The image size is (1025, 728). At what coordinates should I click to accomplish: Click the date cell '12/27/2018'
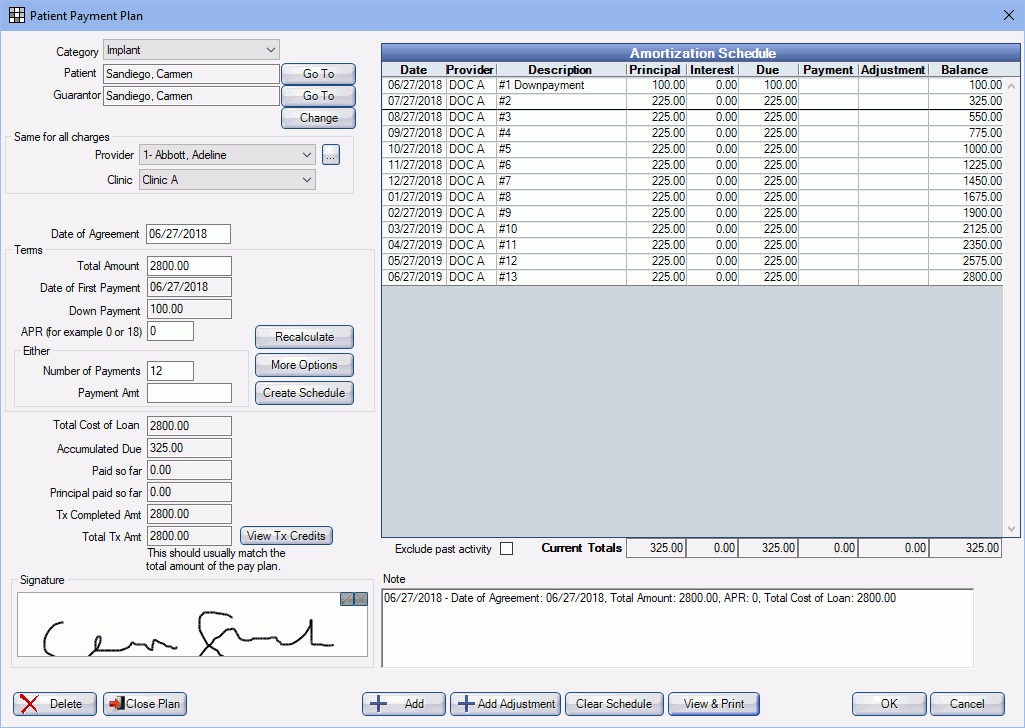(x=414, y=181)
